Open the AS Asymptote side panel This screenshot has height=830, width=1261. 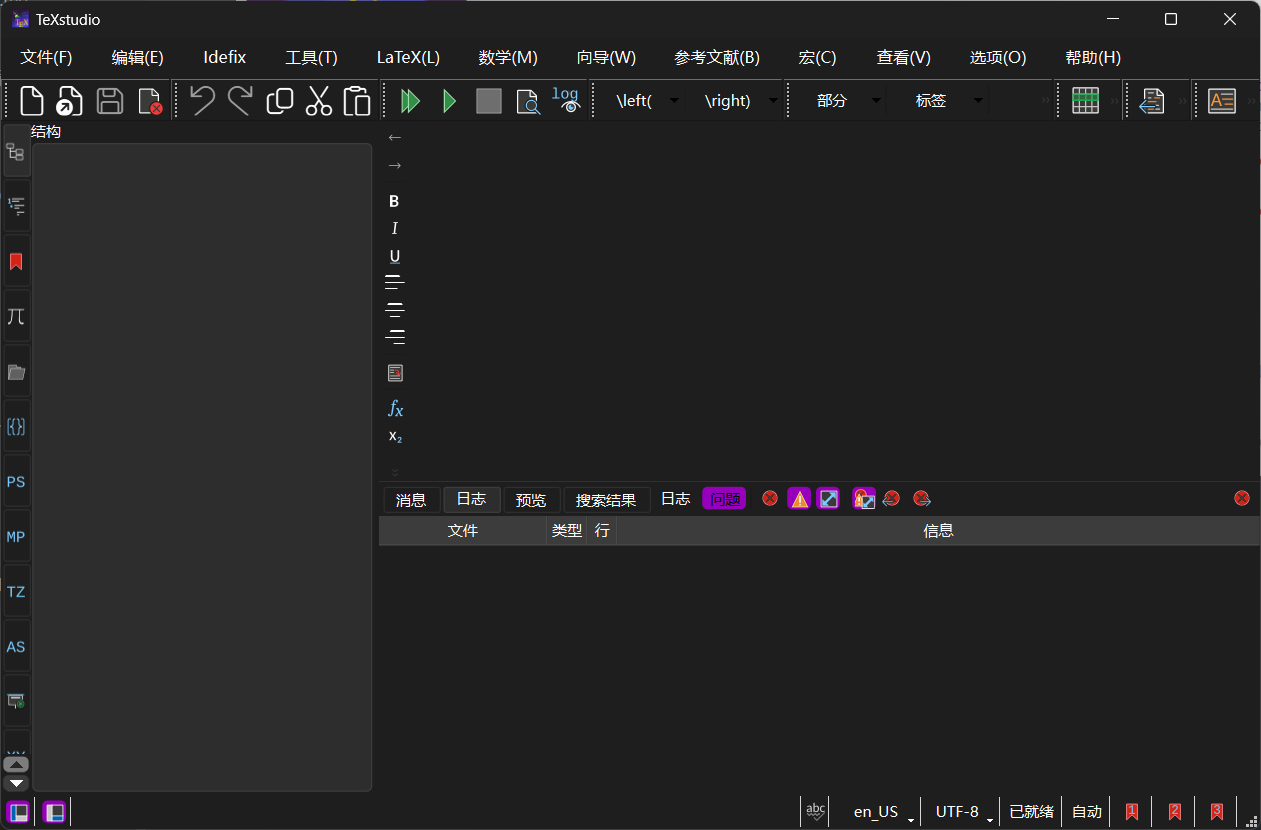tap(16, 647)
